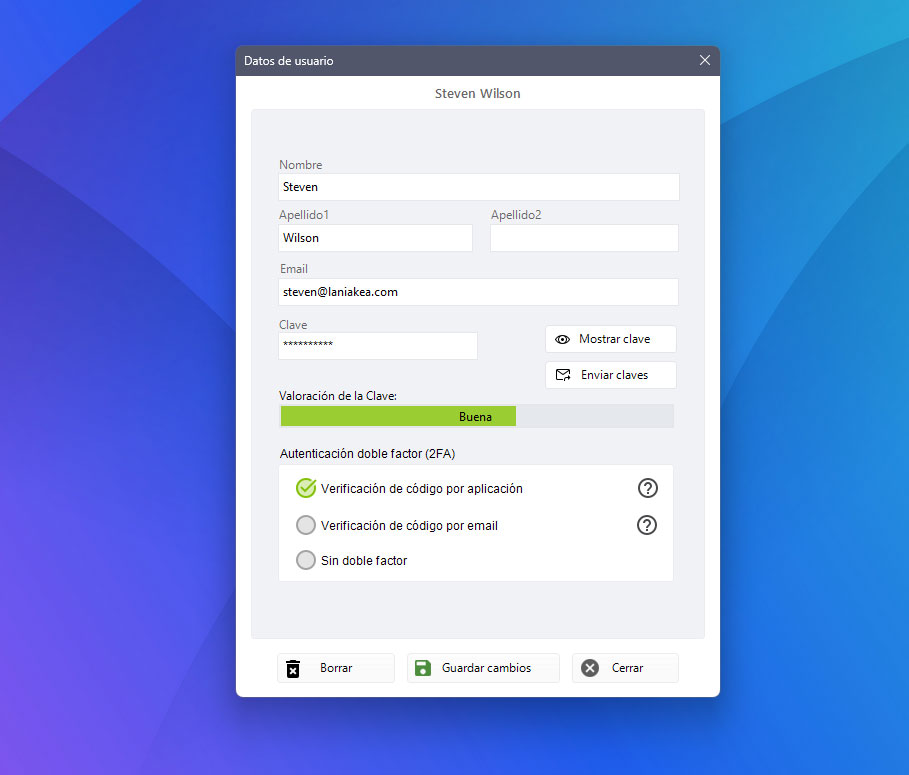Screen dimensions: 909x775
Task: Open help for verification by application
Action: [x=648, y=488]
